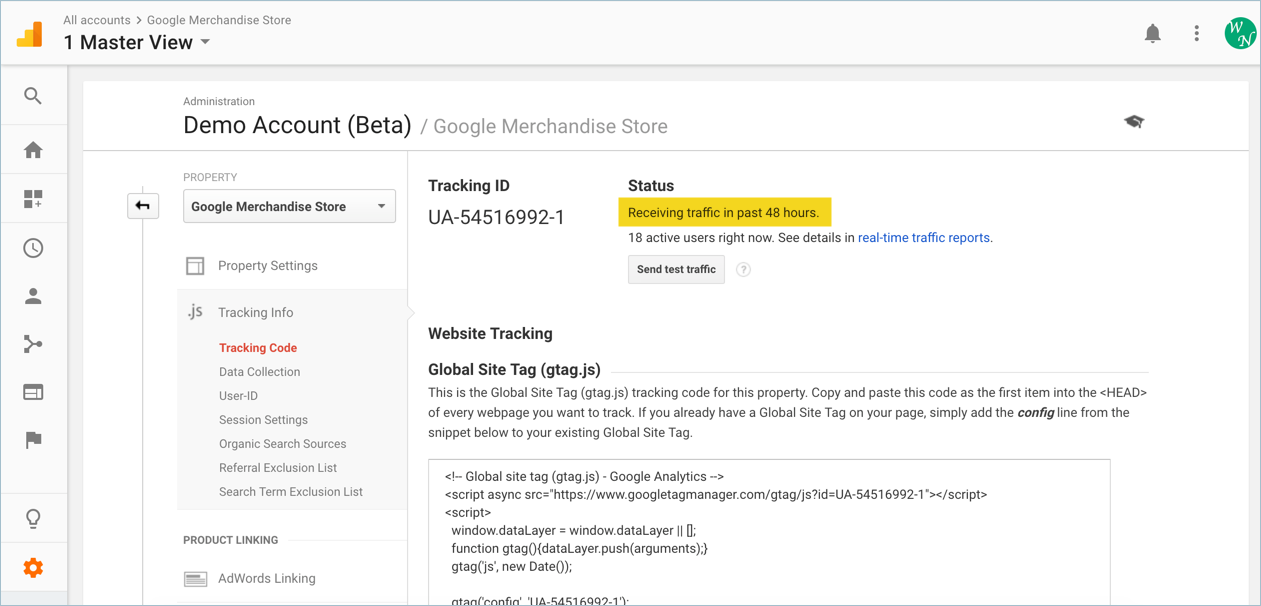Open Acquisition reports icon
This screenshot has width=1261, height=606.
pos(33,344)
